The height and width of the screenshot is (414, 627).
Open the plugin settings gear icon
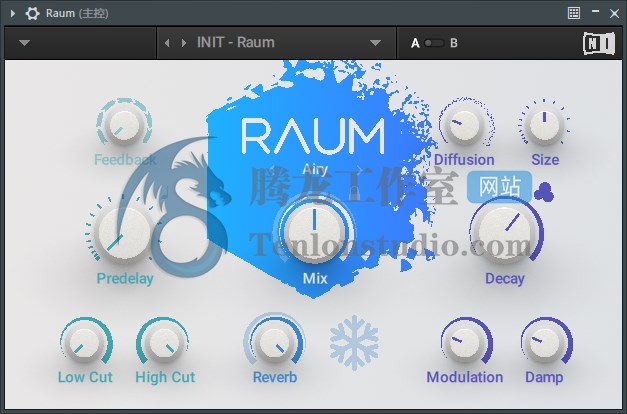point(32,14)
